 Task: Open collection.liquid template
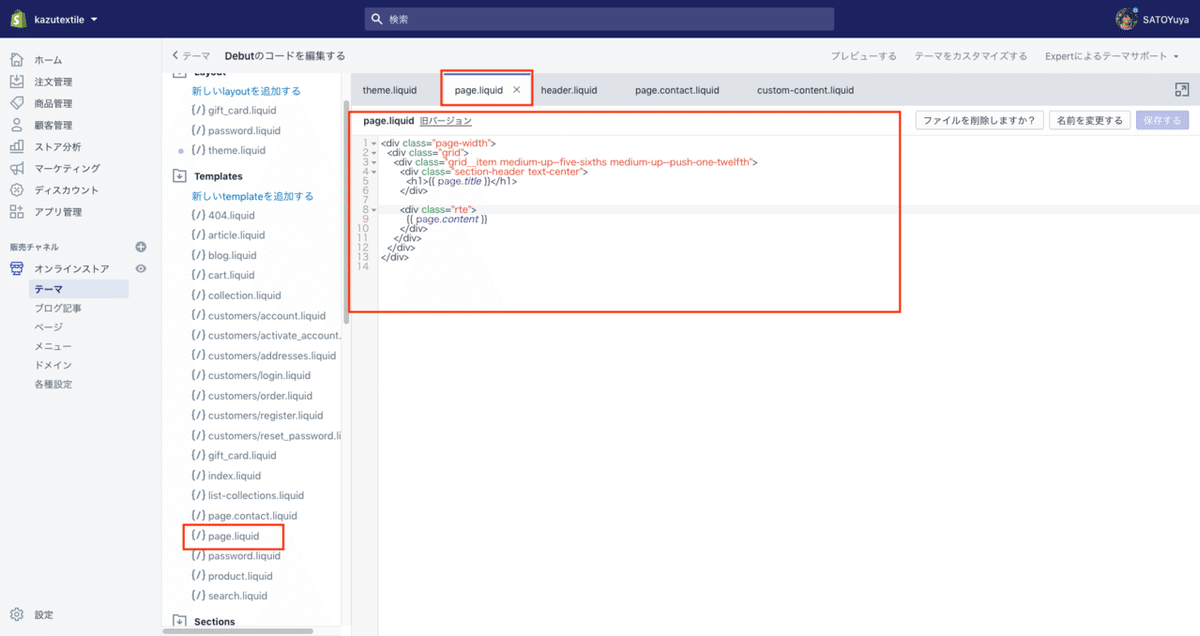(236, 295)
